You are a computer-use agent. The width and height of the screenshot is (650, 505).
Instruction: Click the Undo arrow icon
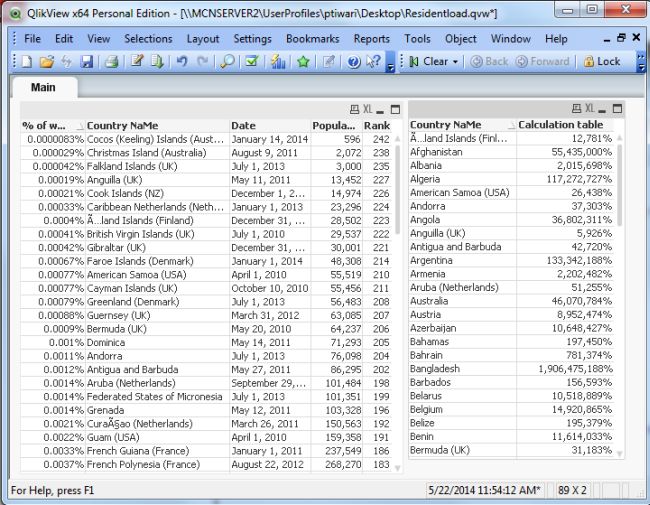click(182, 61)
